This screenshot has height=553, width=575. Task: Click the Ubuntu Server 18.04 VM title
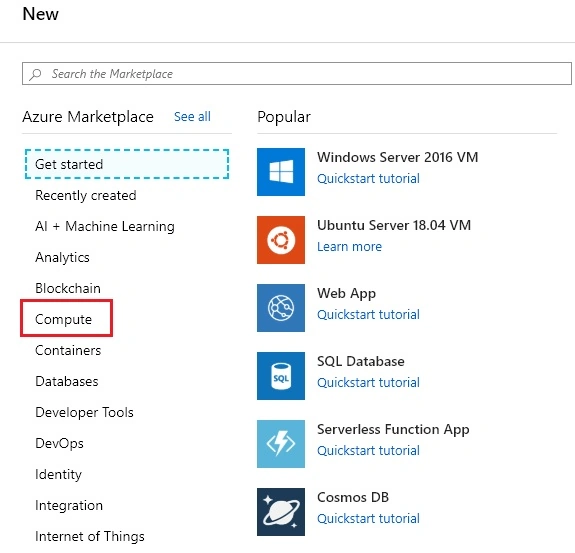[394, 225]
